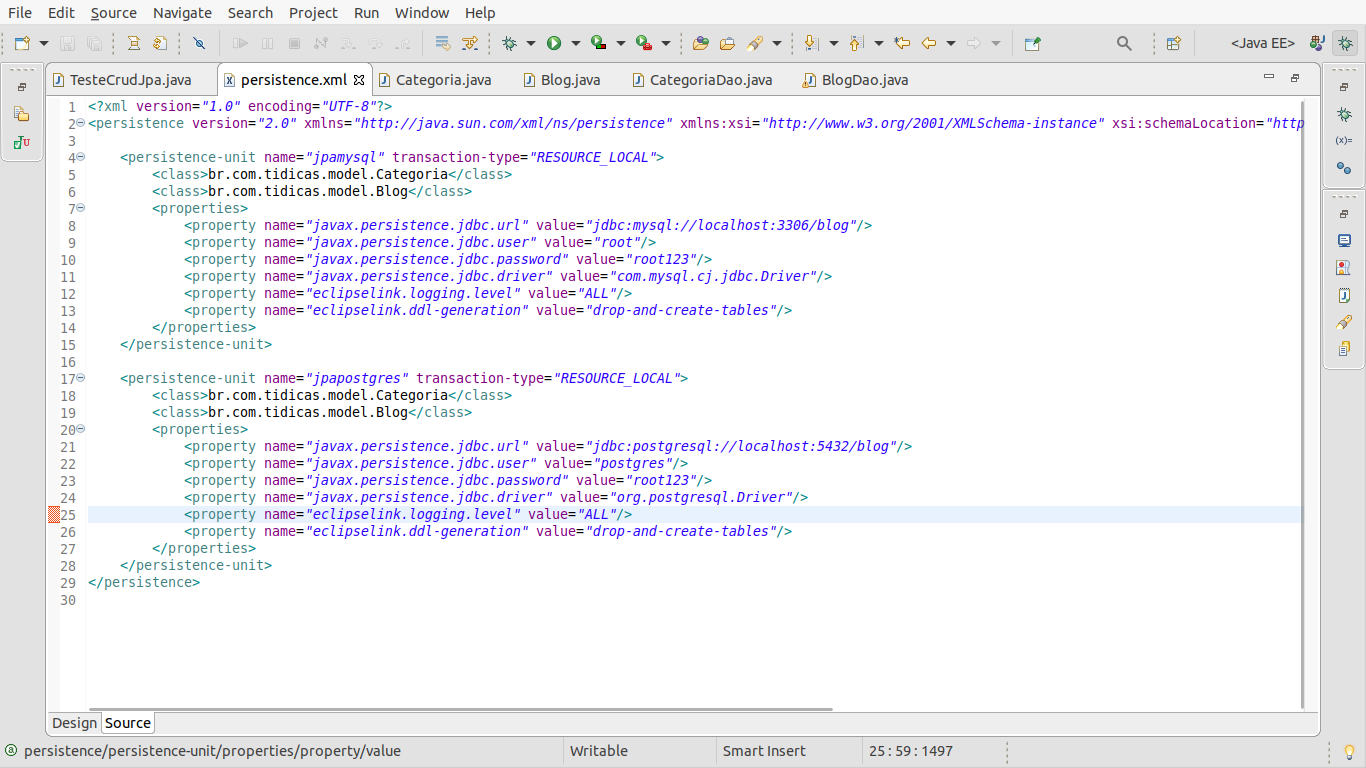The height and width of the screenshot is (768, 1366).
Task: Open the External Tools dropdown arrow
Action: (666, 43)
